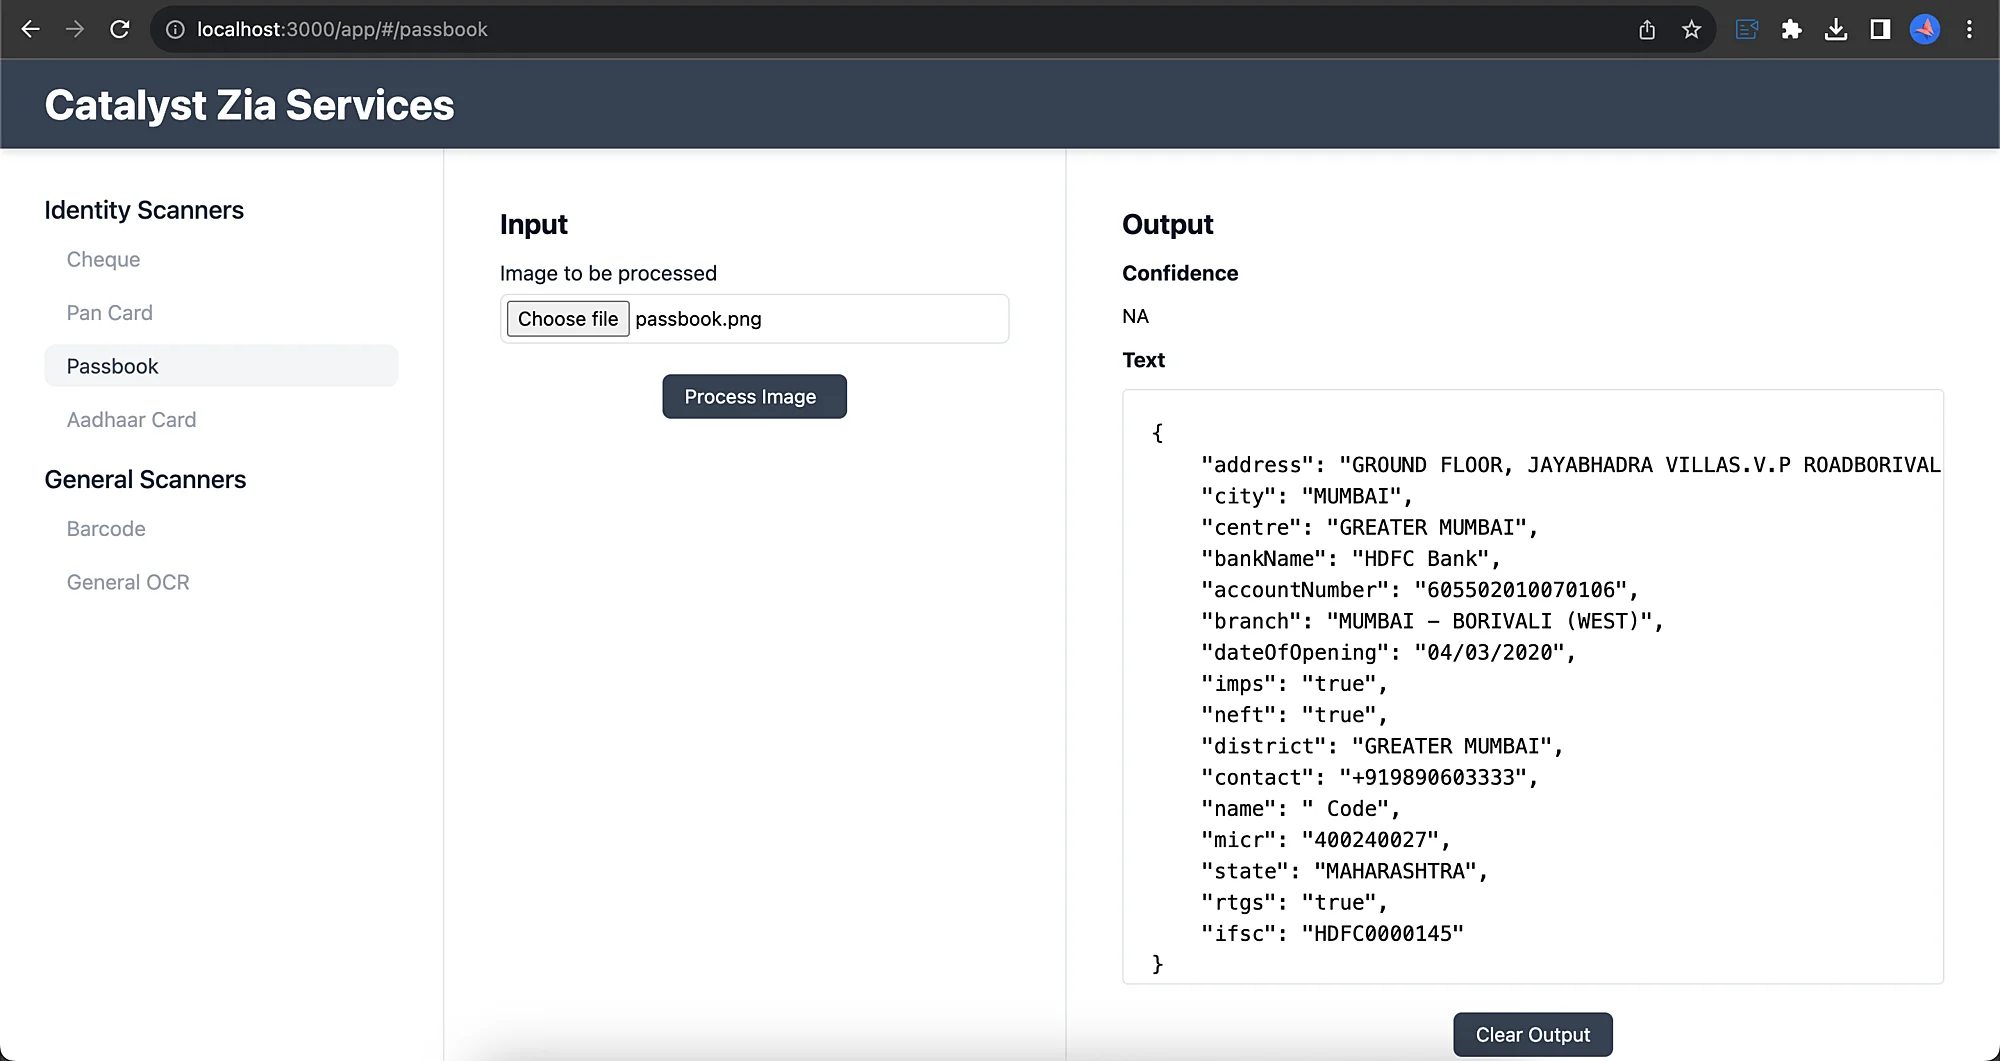Click the Clear Output button
The width and height of the screenshot is (2000, 1061).
pyautogui.click(x=1533, y=1035)
